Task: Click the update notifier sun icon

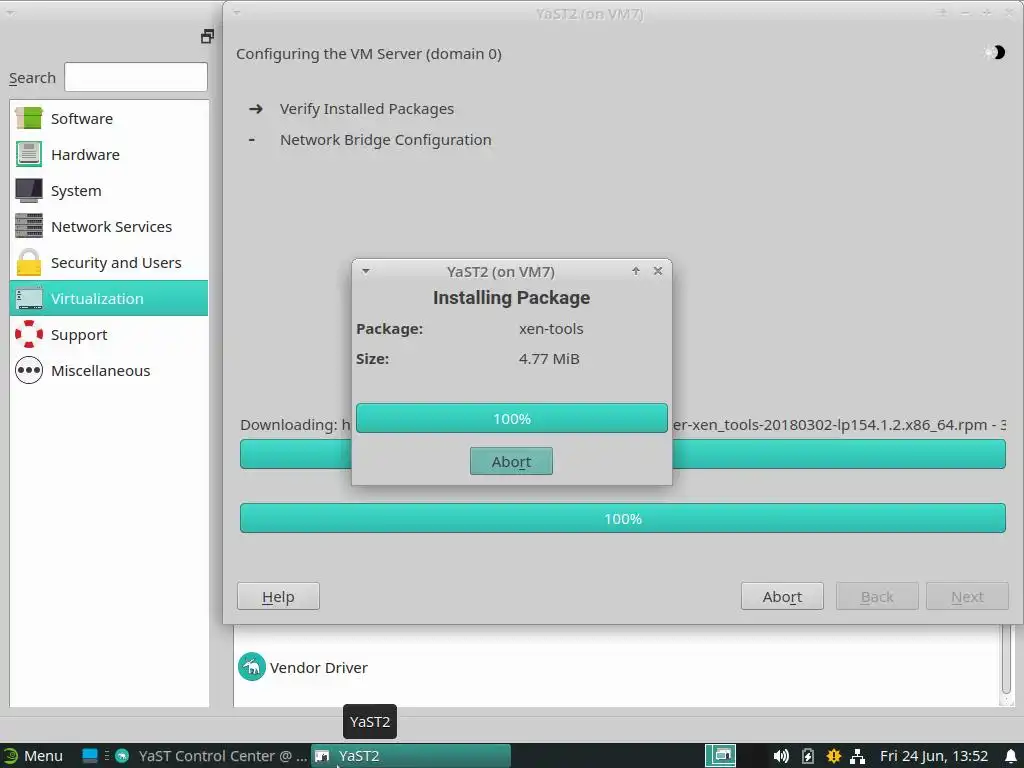Action: point(833,756)
